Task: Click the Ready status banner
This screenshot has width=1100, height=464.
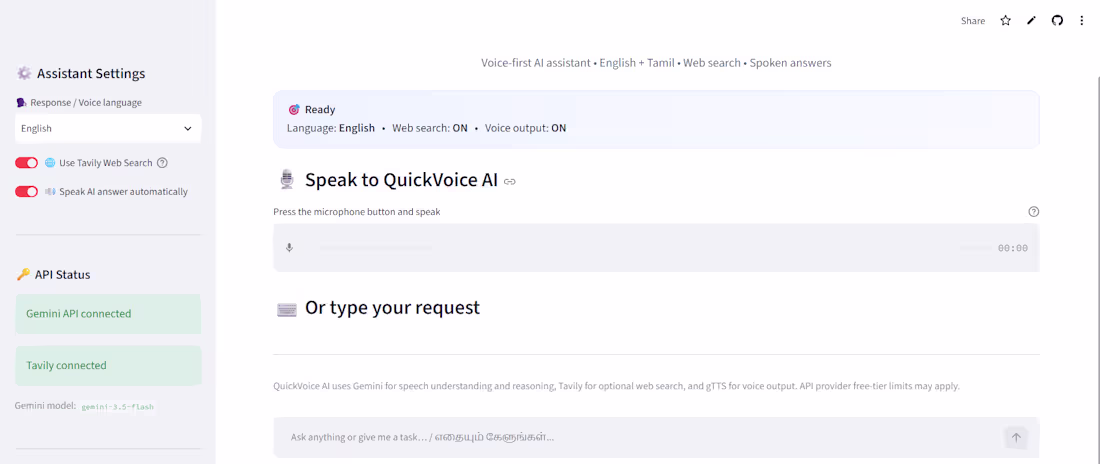Action: pyautogui.click(x=656, y=119)
